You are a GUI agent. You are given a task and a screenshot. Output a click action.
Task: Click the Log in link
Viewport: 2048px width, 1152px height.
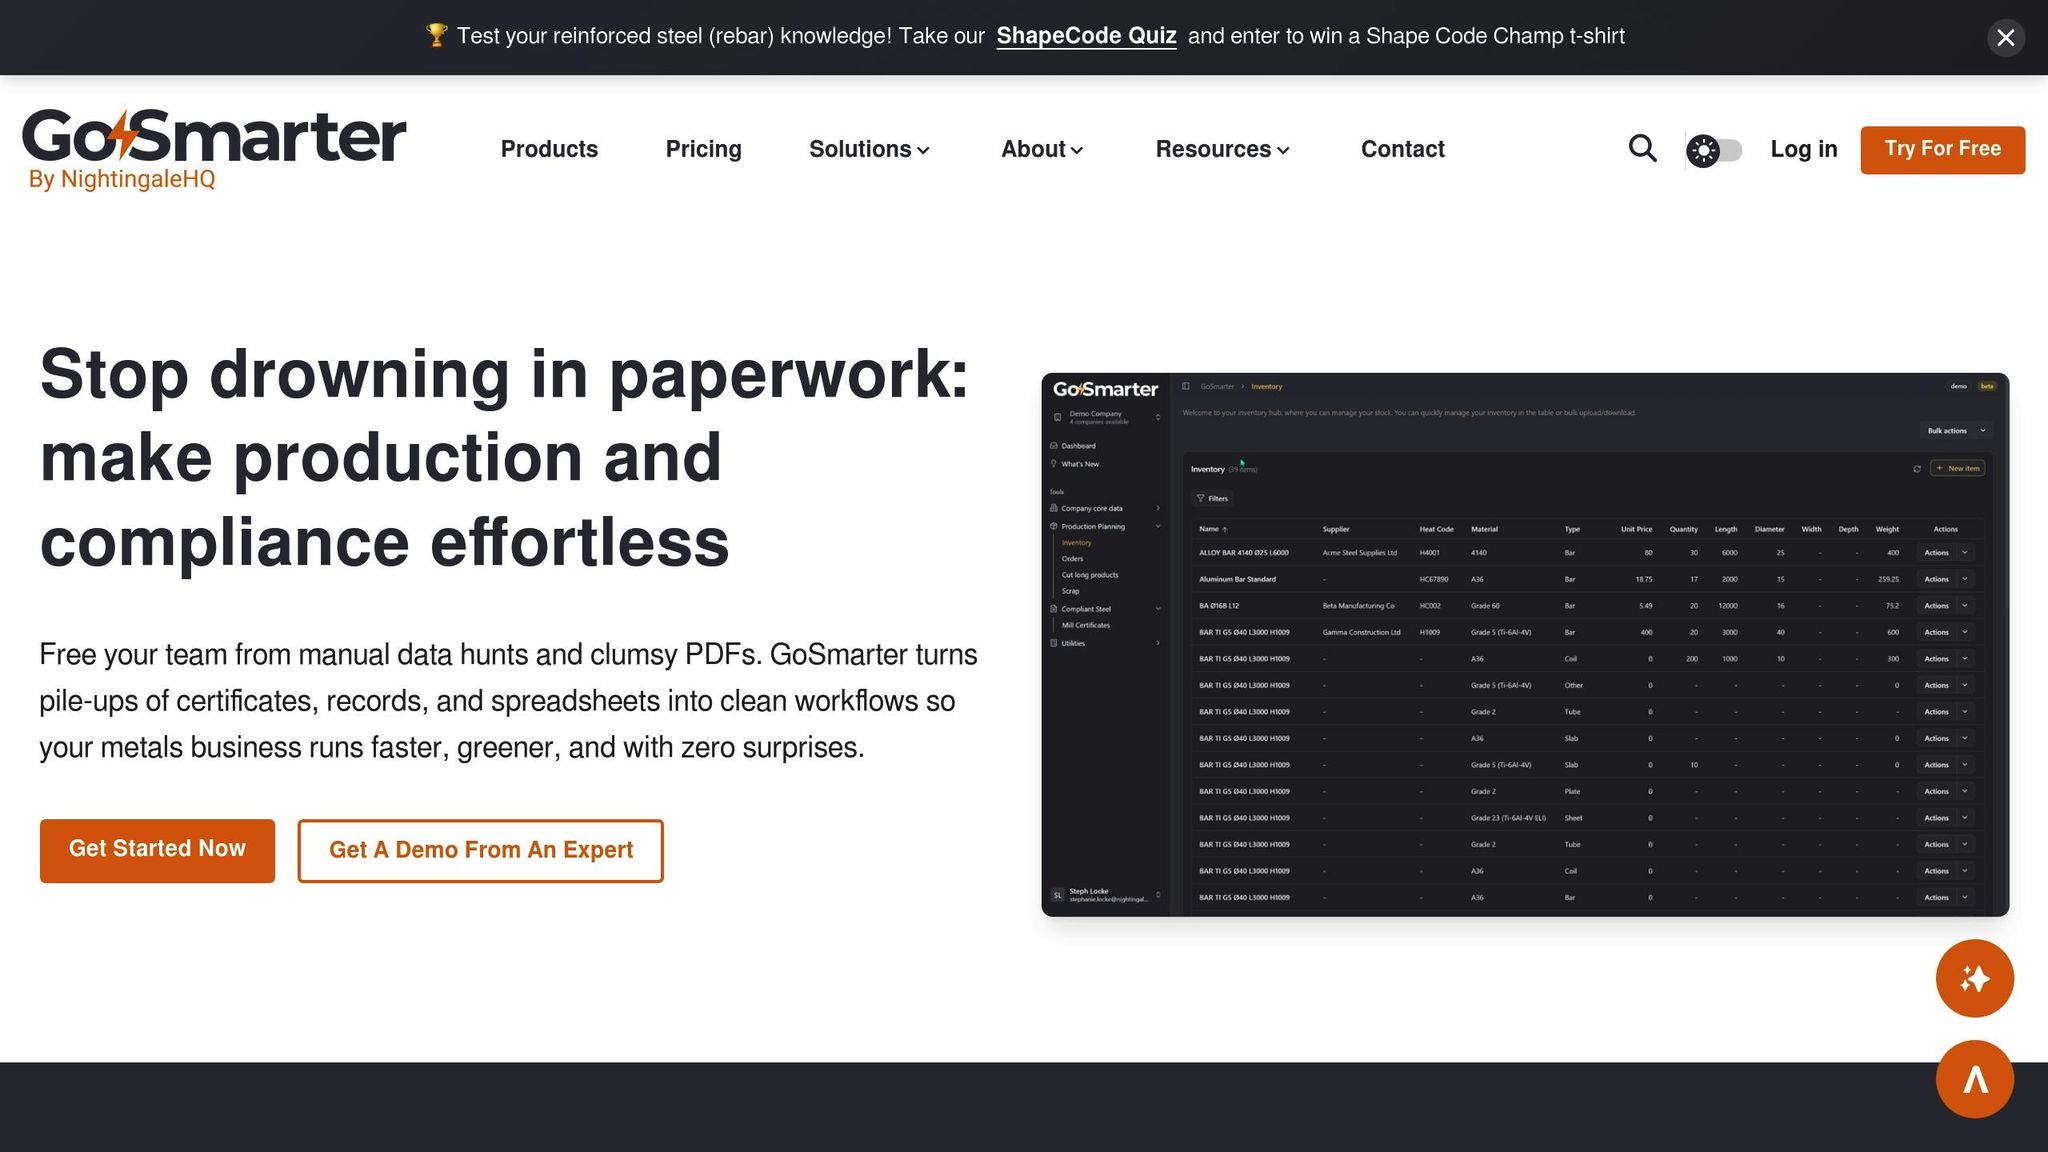click(x=1803, y=149)
